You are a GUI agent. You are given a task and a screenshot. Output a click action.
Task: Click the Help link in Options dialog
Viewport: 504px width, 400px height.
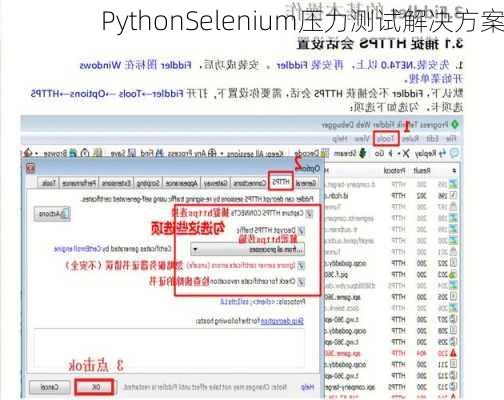[307, 387]
